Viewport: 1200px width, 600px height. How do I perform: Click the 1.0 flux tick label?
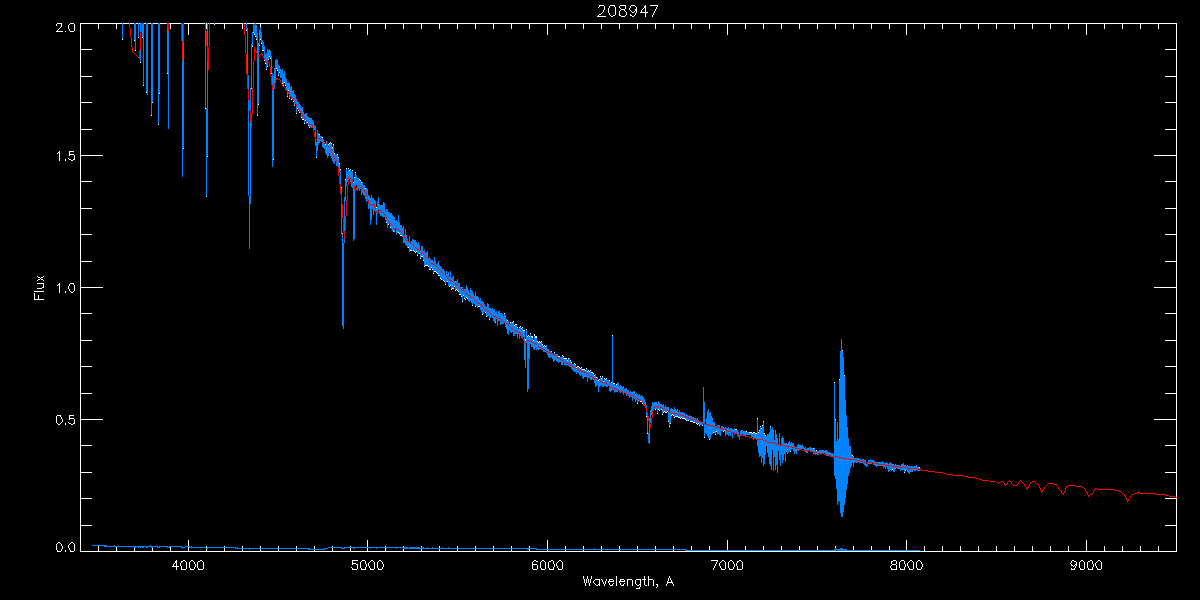pos(64,288)
